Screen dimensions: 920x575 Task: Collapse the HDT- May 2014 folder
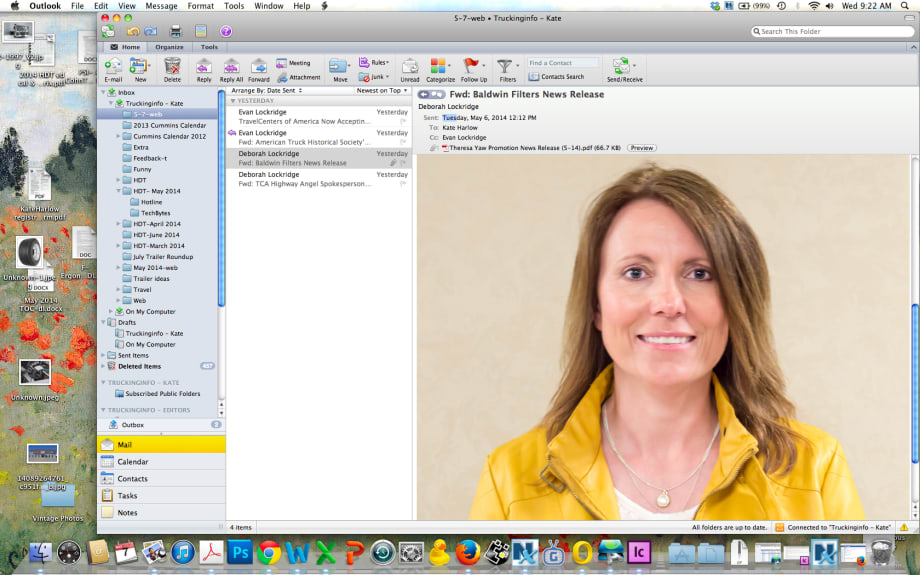[x=119, y=190]
